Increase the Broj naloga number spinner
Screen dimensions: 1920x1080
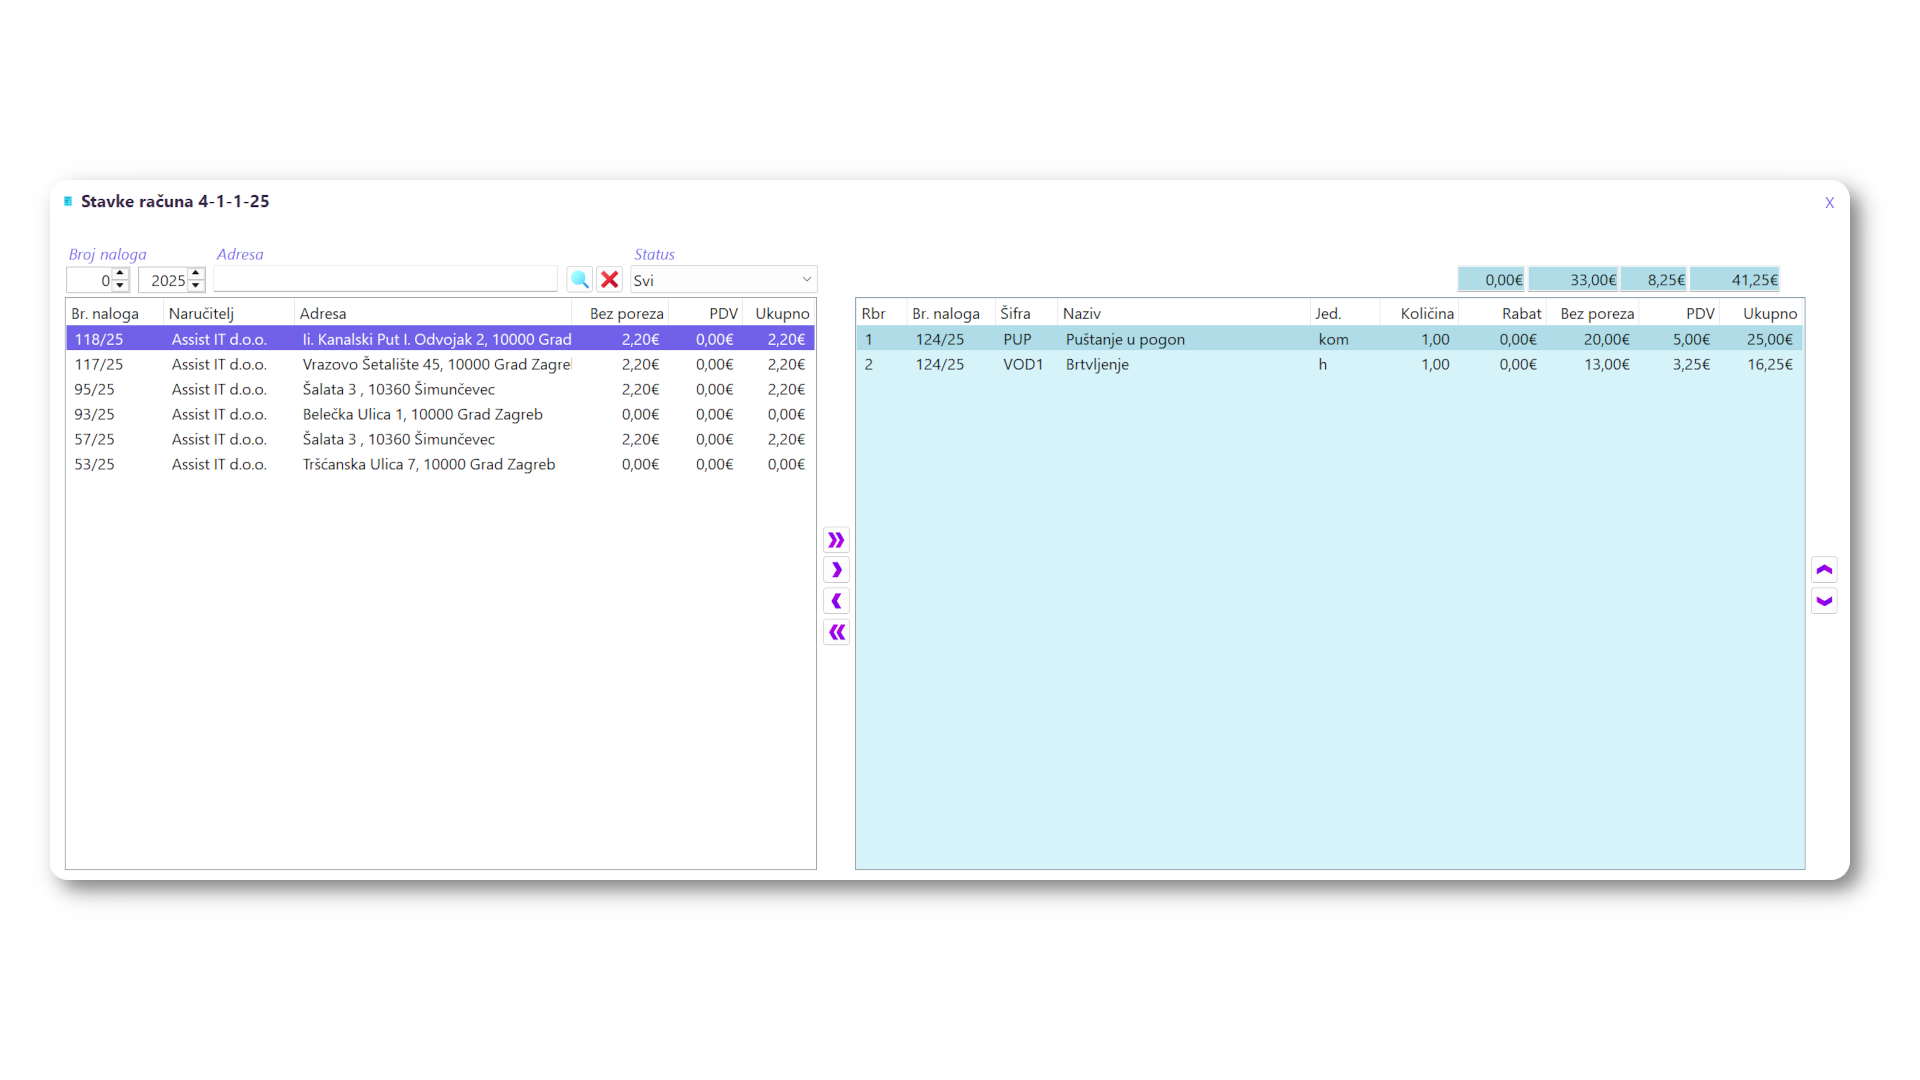[120, 274]
